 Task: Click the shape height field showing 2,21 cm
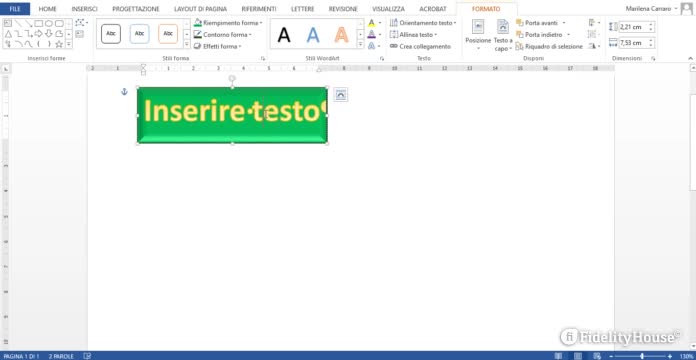point(633,27)
